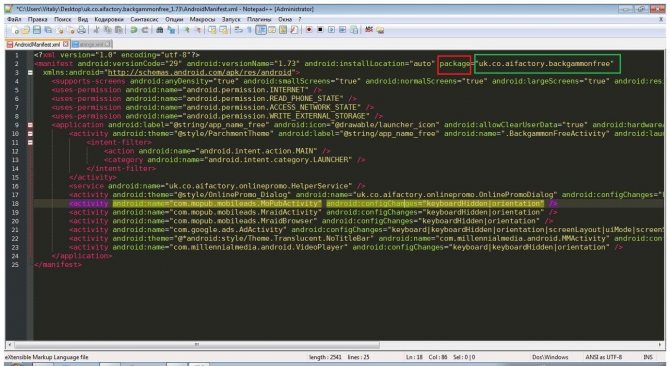Stop macro recording with the black square icon
Viewport: 670px width, 366px height.
tap(320, 30)
